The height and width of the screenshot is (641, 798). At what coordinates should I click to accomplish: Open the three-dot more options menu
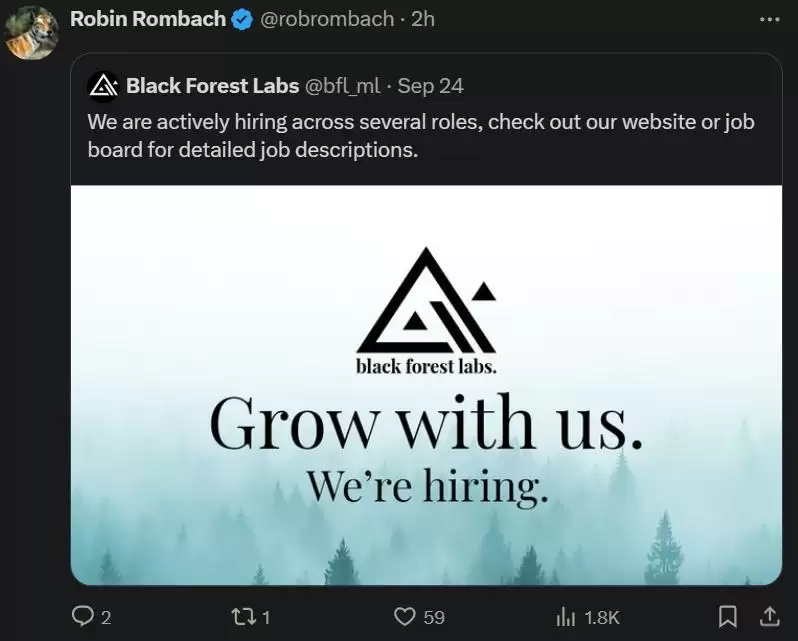point(769,20)
